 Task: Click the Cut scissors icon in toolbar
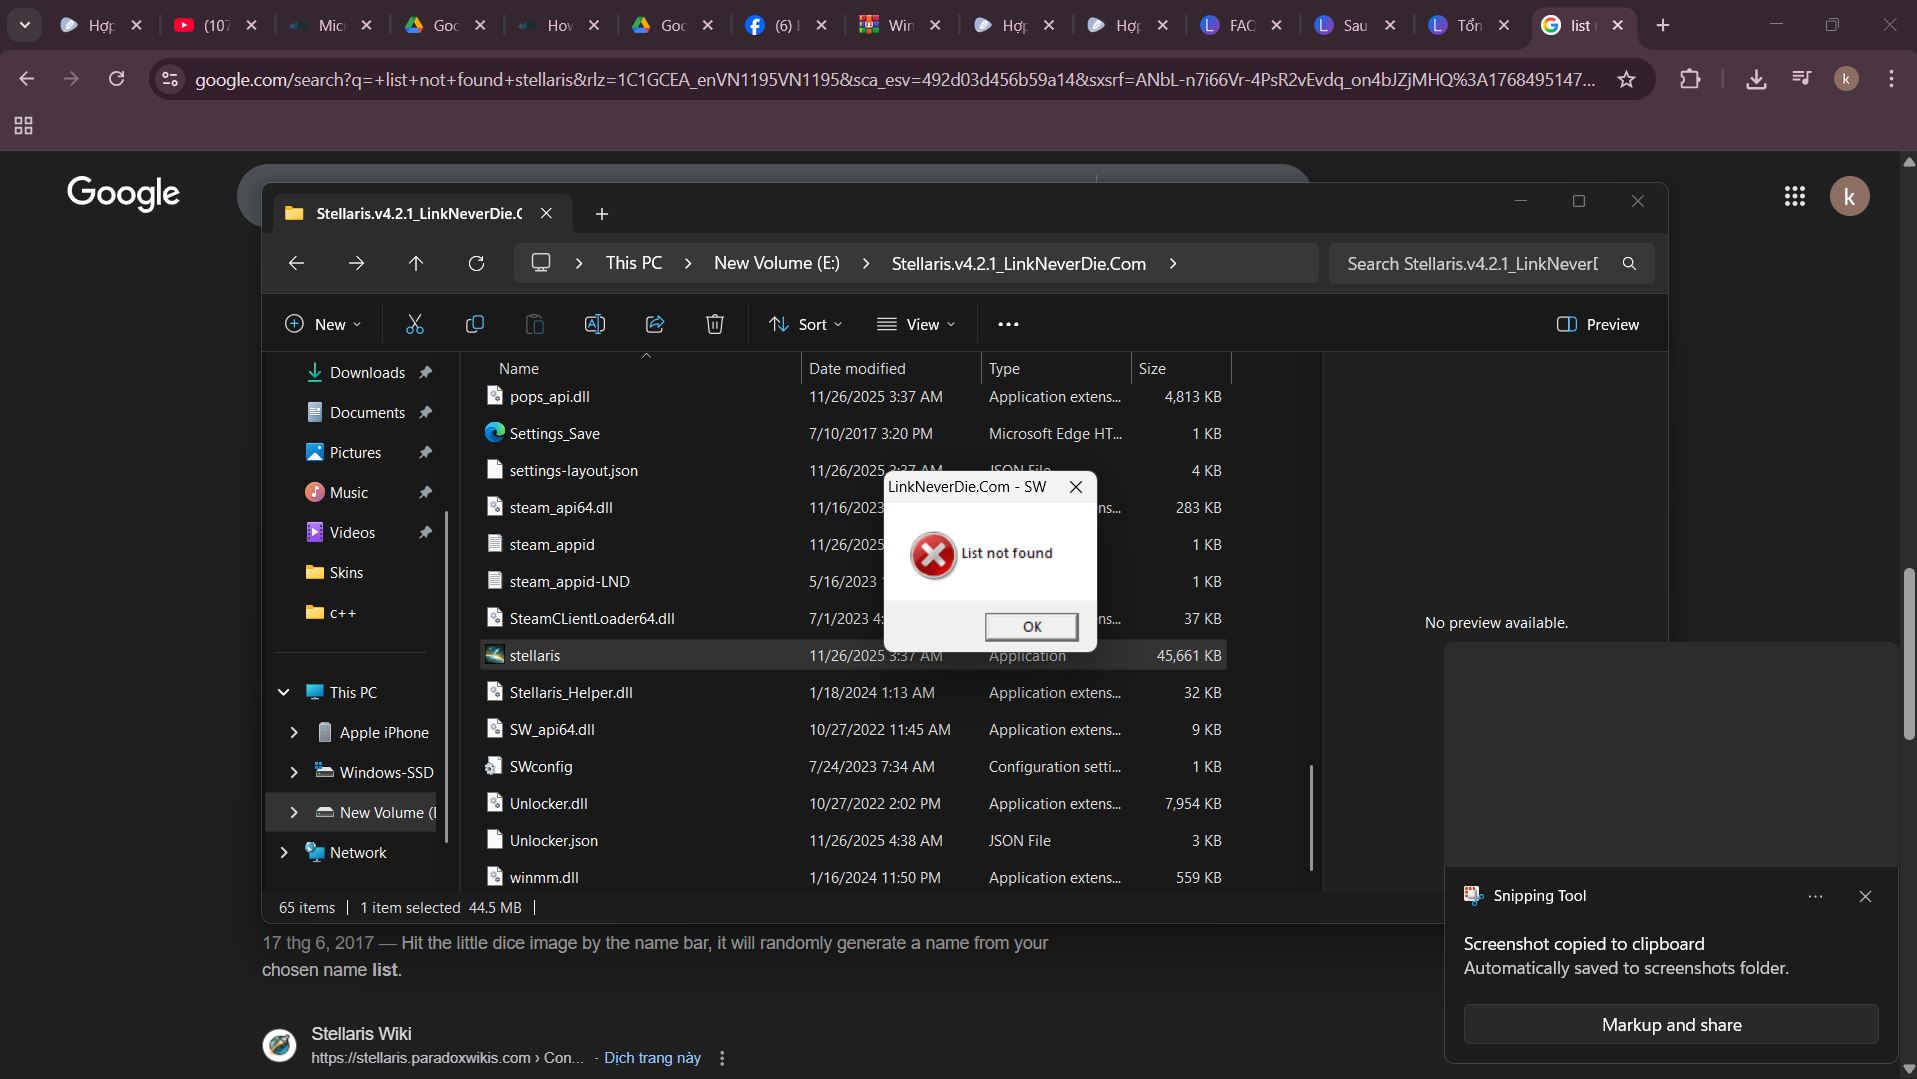(414, 324)
